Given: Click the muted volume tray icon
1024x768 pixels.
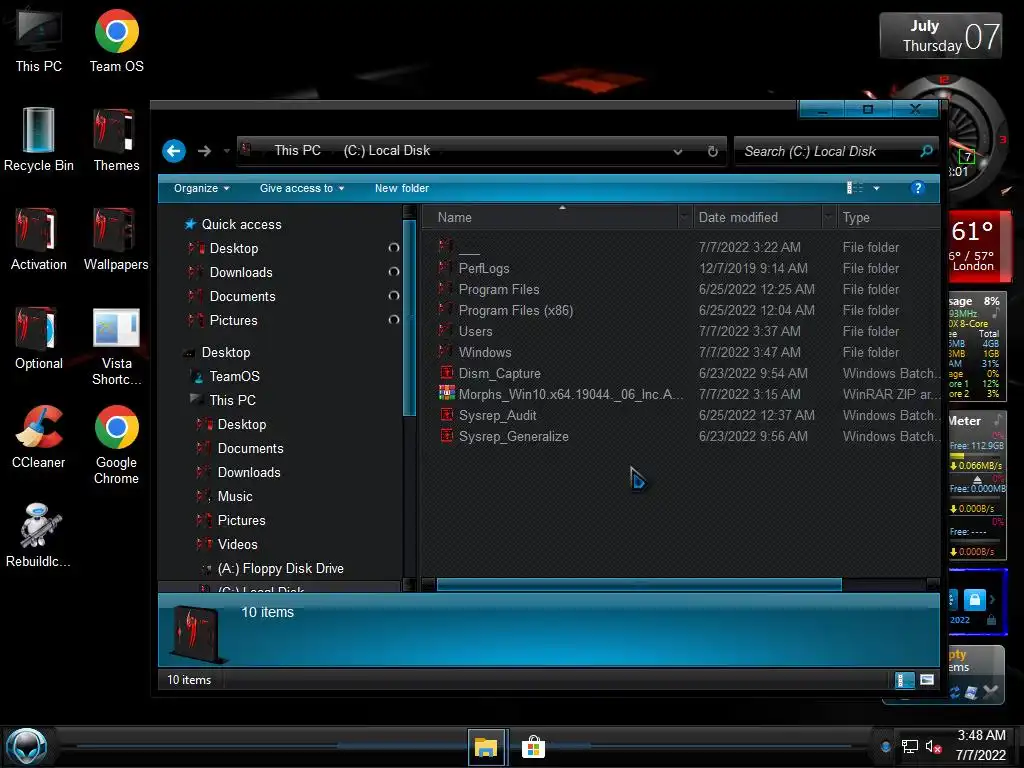Looking at the screenshot, I should click(933, 746).
